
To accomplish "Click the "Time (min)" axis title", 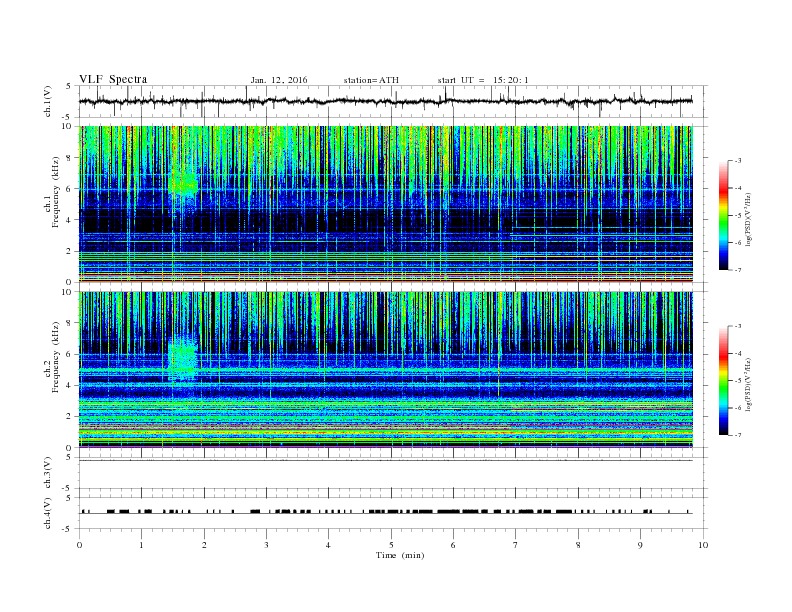I will coord(400,555).
